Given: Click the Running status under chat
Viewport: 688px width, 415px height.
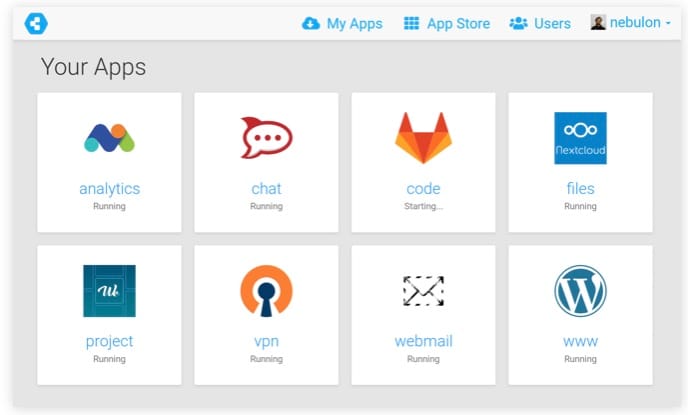Looking at the screenshot, I should pos(266,206).
